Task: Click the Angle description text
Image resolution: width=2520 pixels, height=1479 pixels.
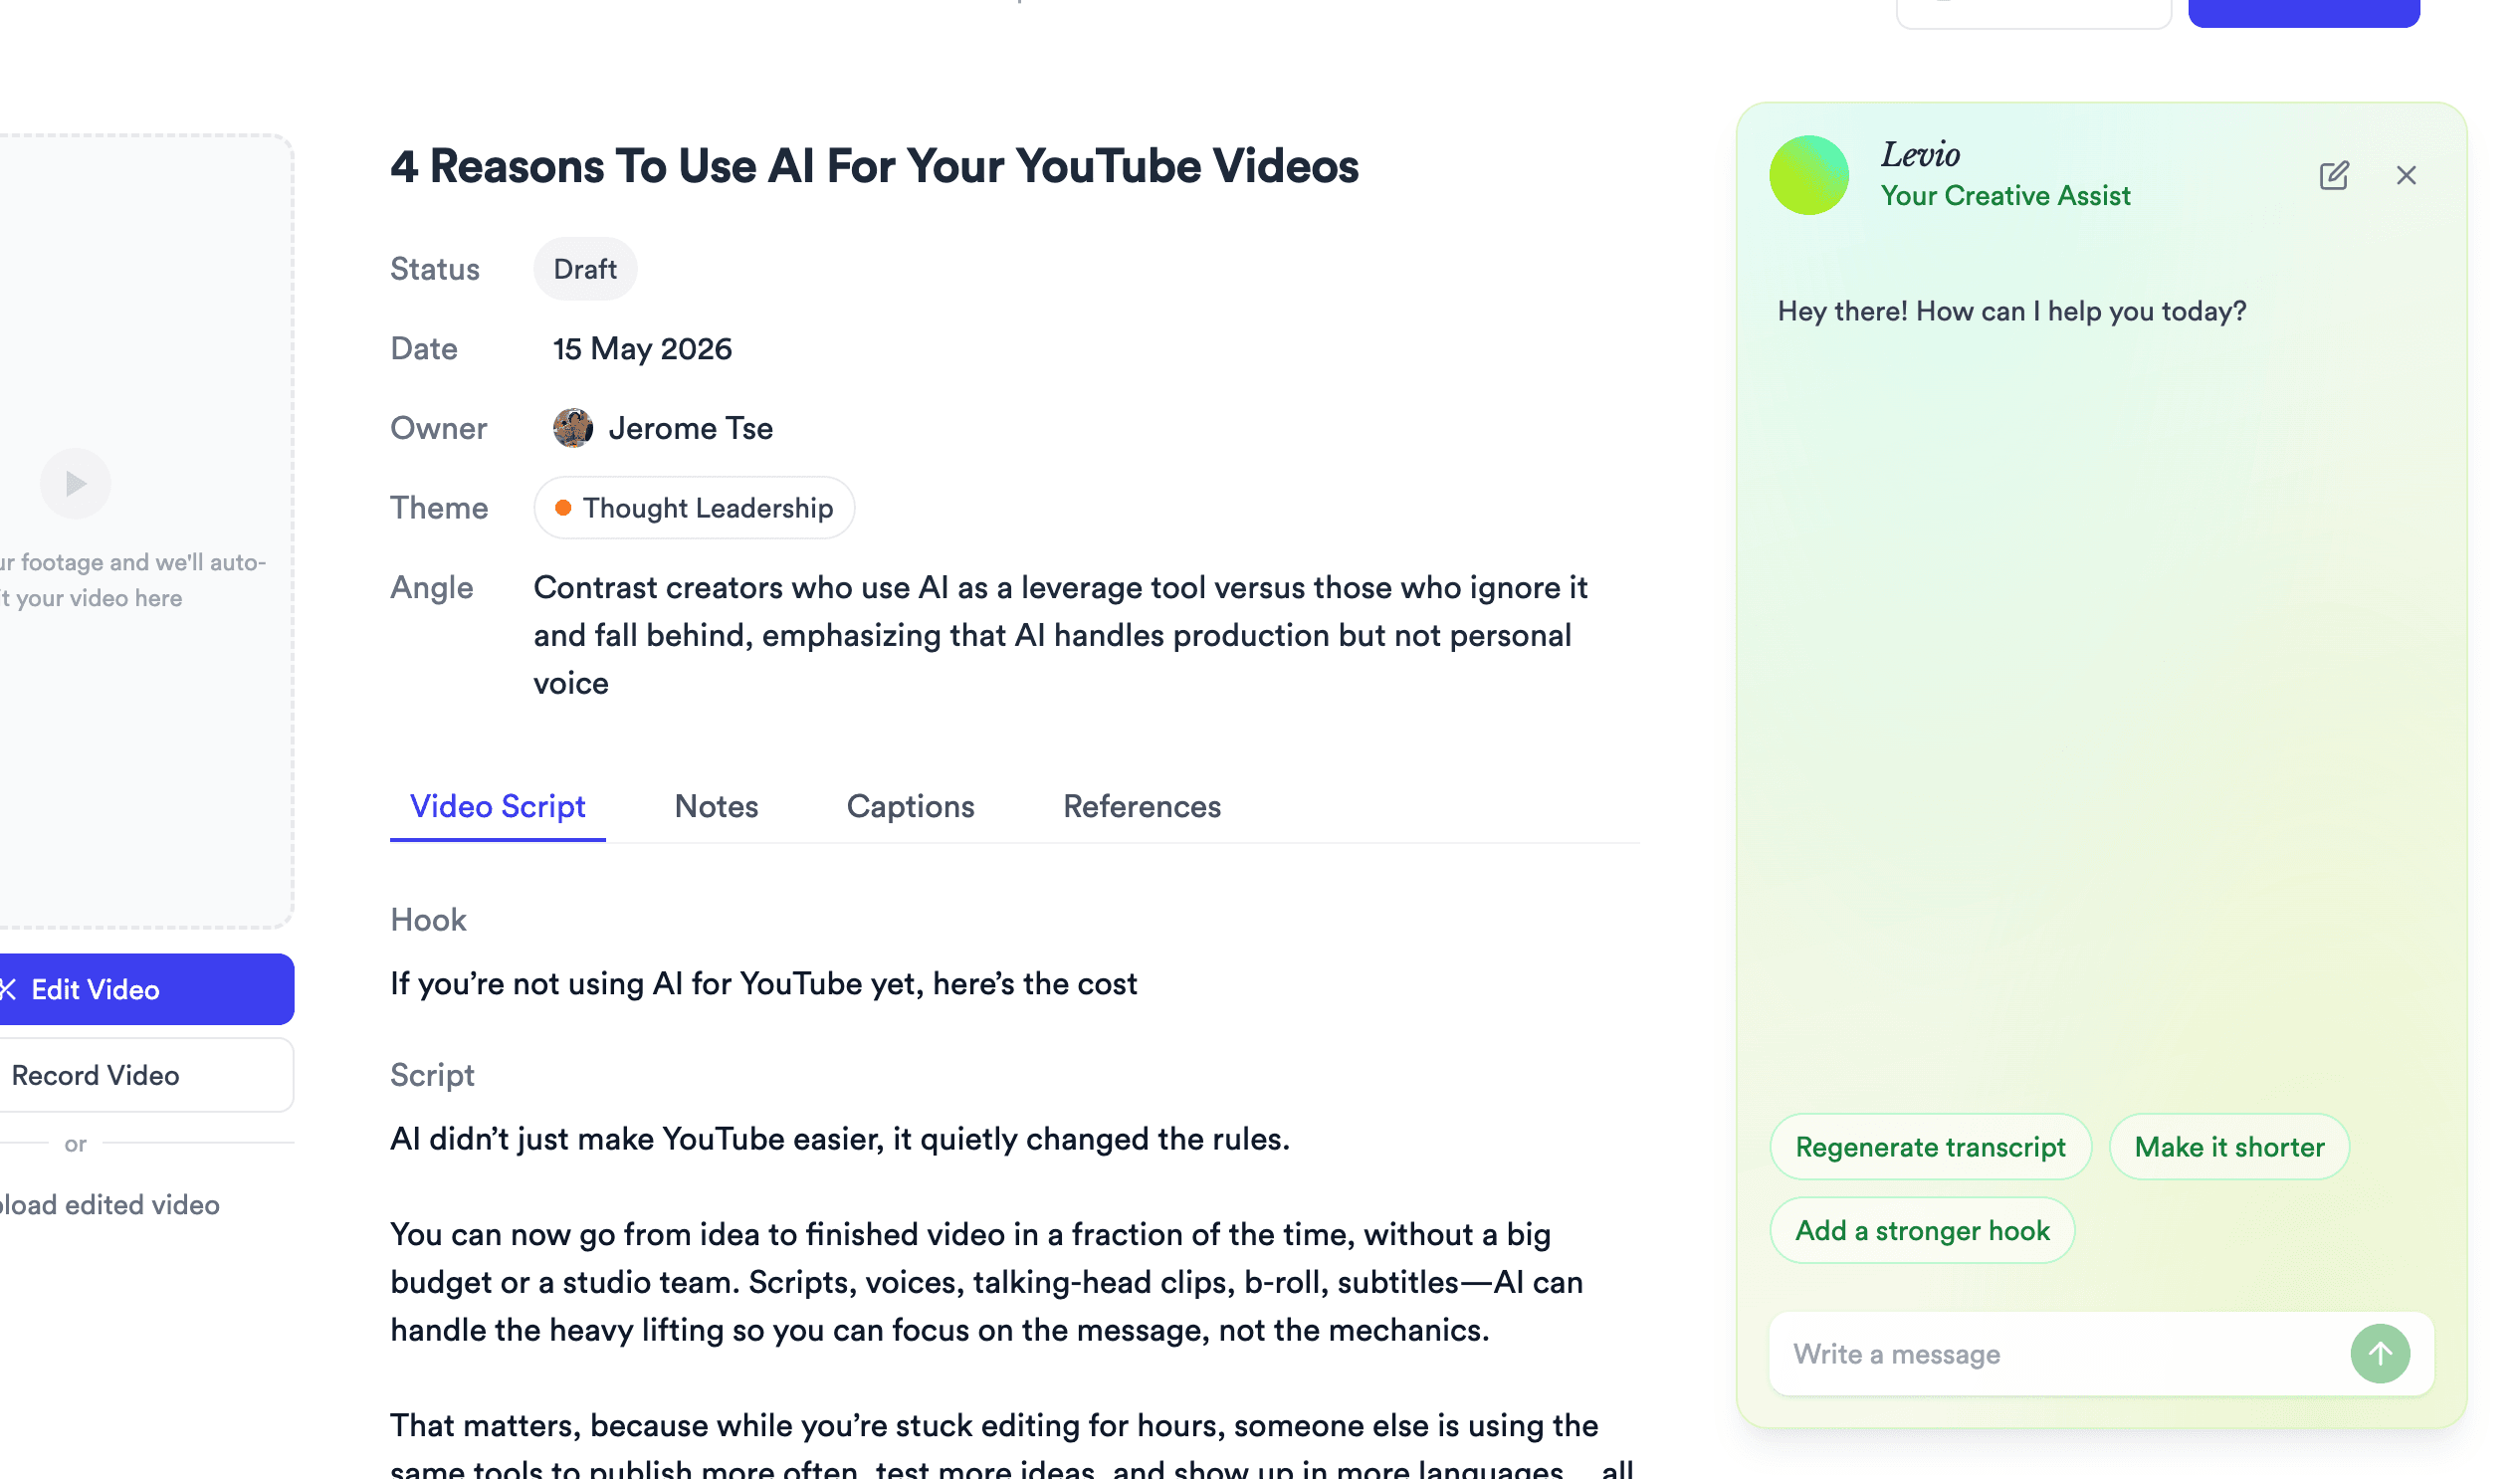Action: [1060, 635]
